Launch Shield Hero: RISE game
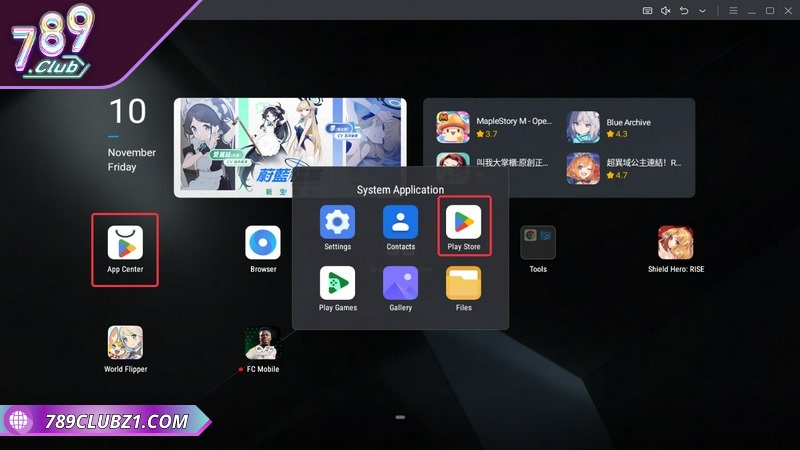 (x=675, y=243)
